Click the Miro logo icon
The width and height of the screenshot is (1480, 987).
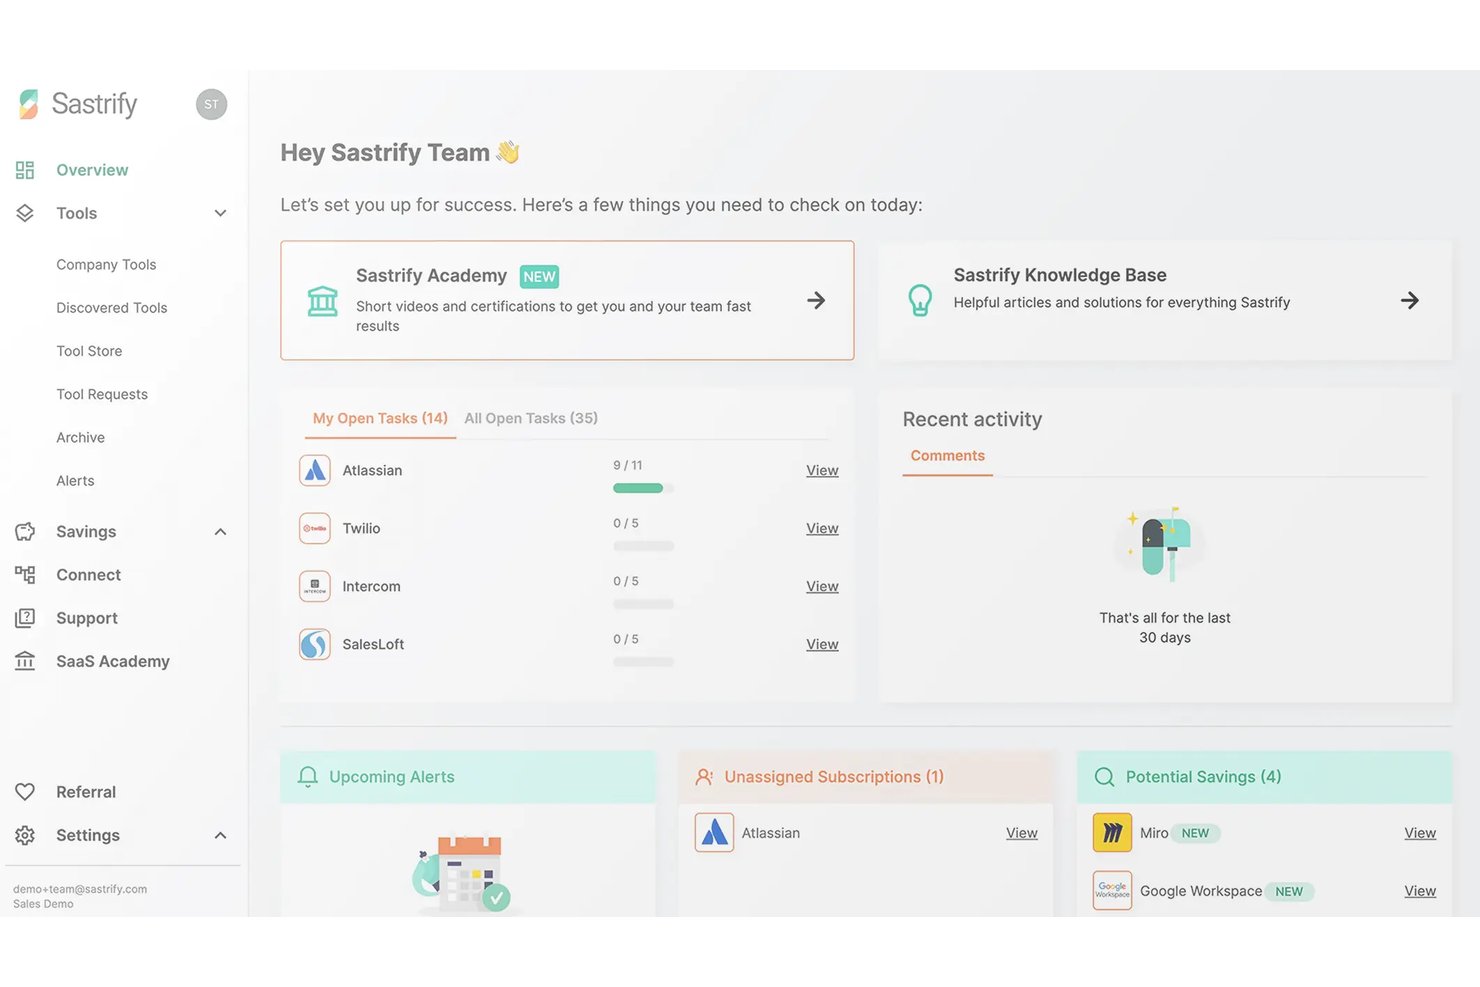(x=1112, y=833)
